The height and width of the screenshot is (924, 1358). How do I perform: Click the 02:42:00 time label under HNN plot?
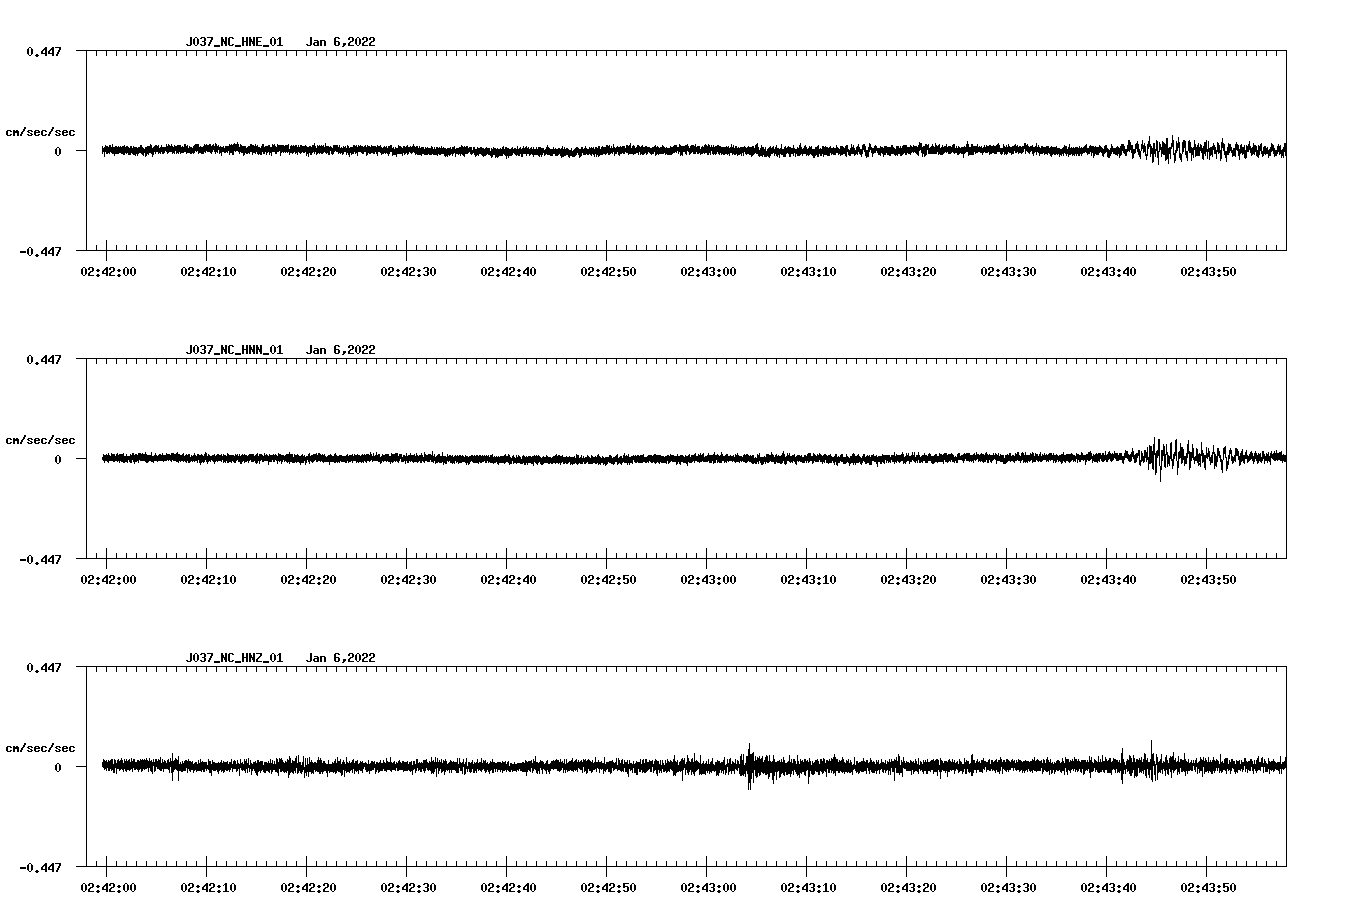click(x=108, y=580)
